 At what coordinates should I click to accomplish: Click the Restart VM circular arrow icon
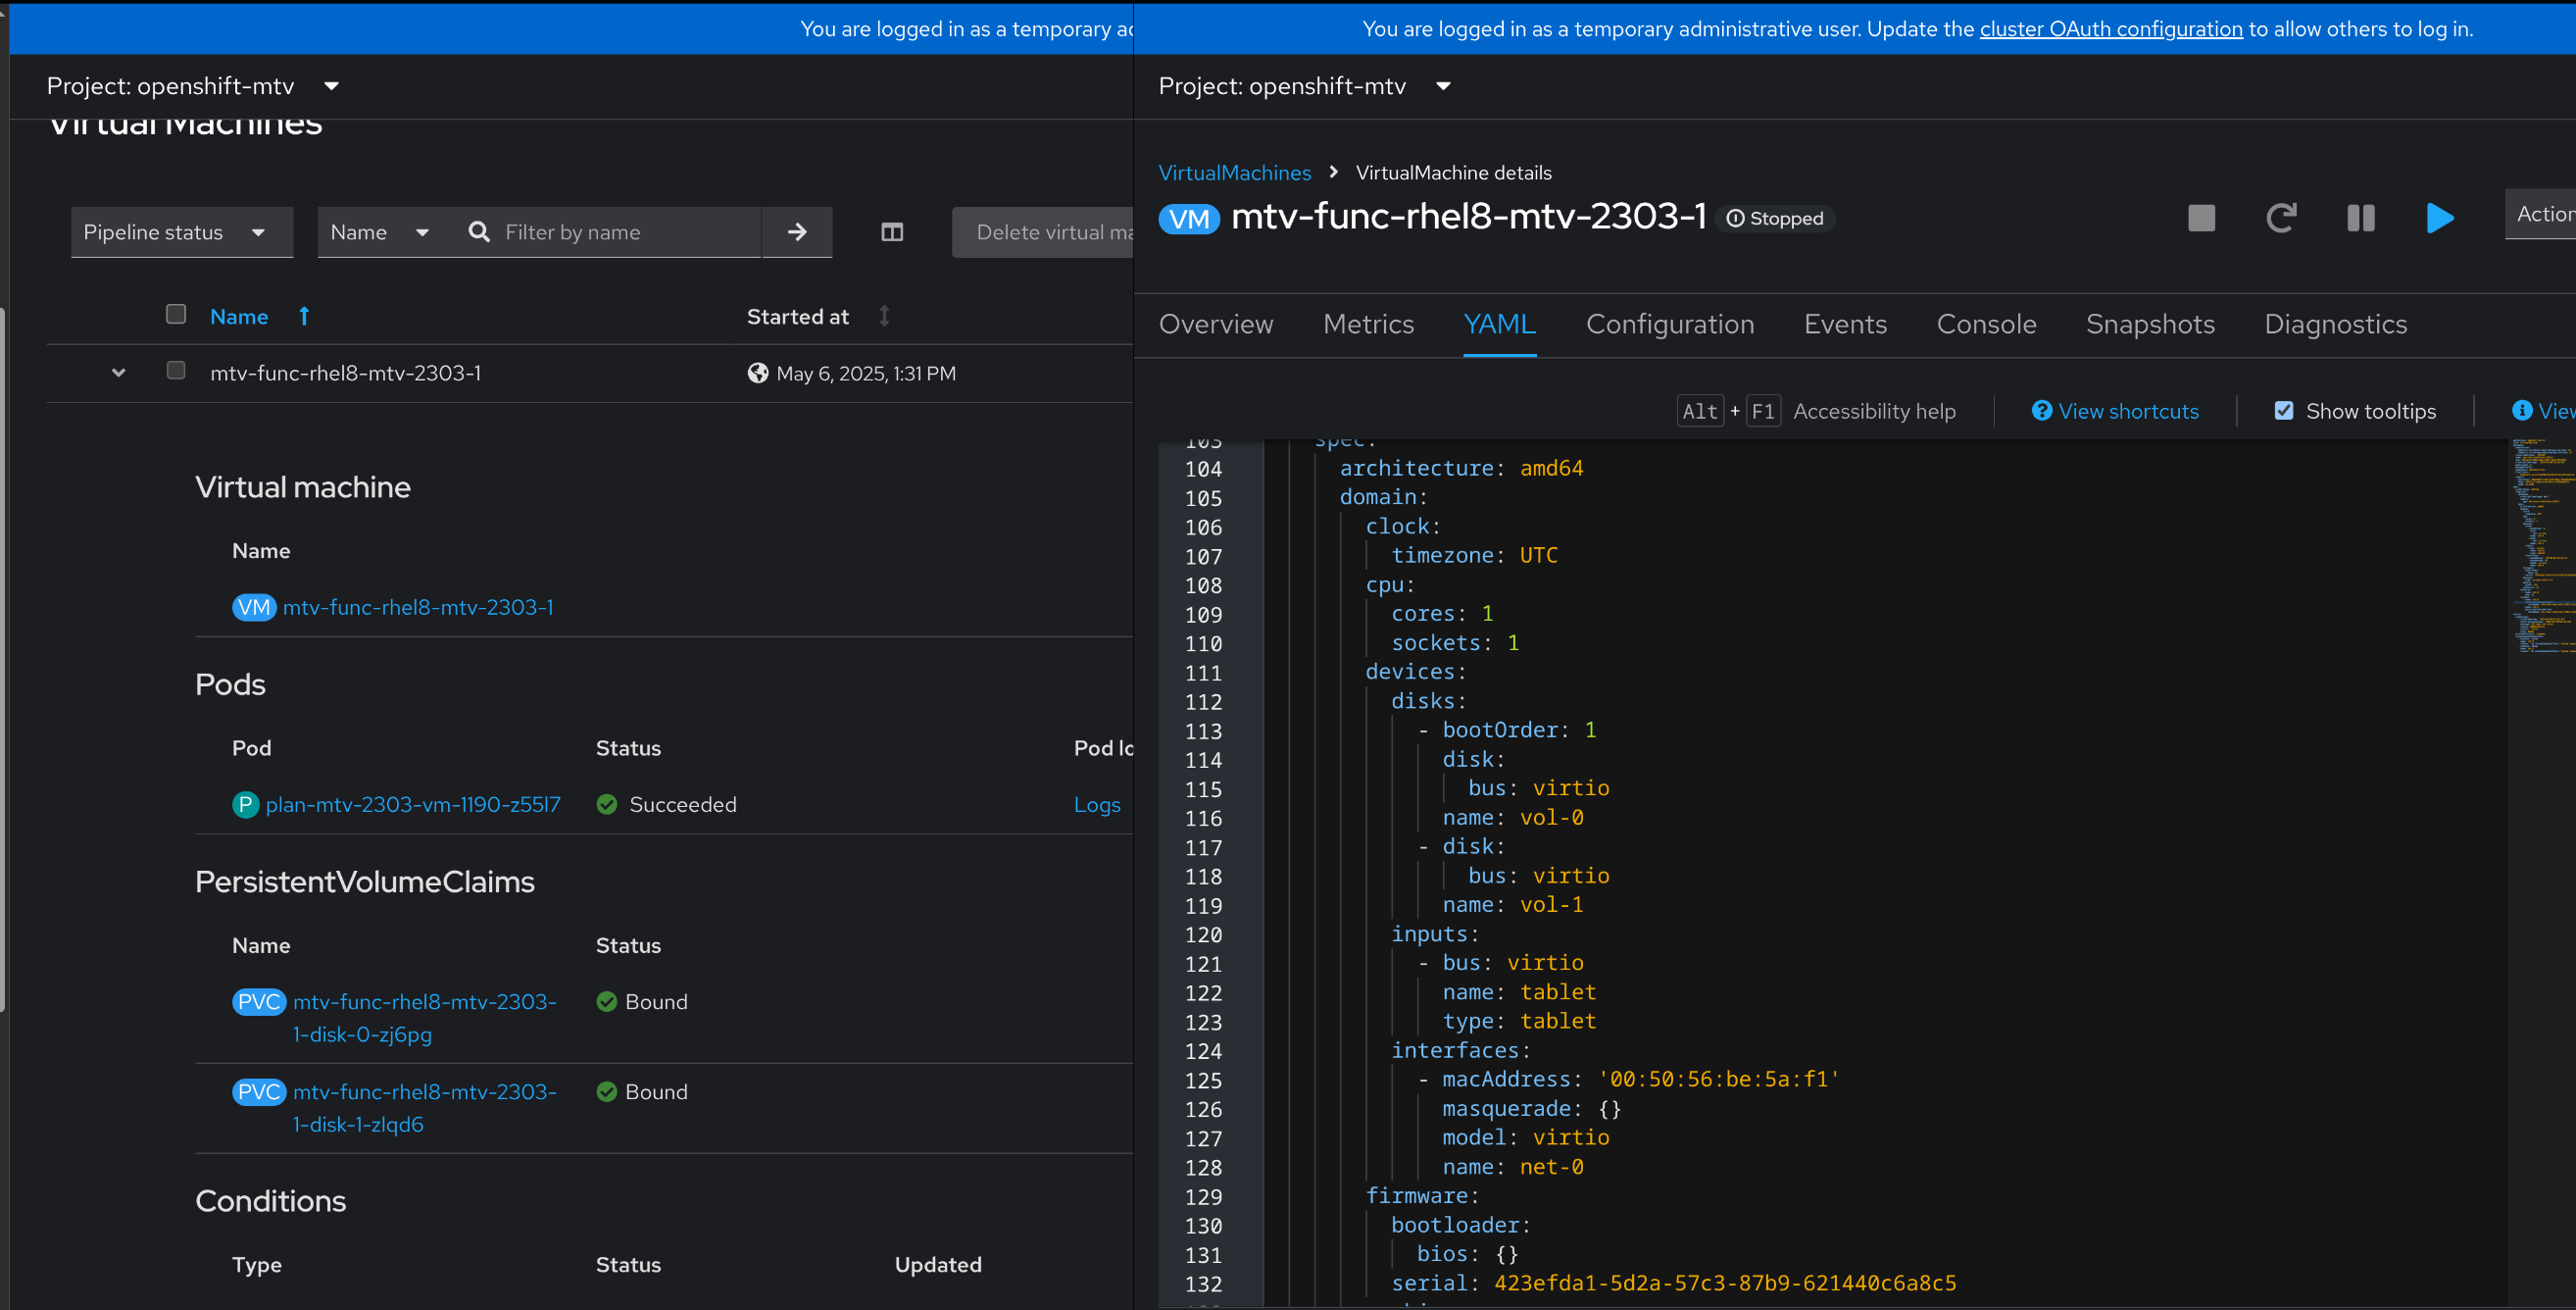pyautogui.click(x=2281, y=218)
